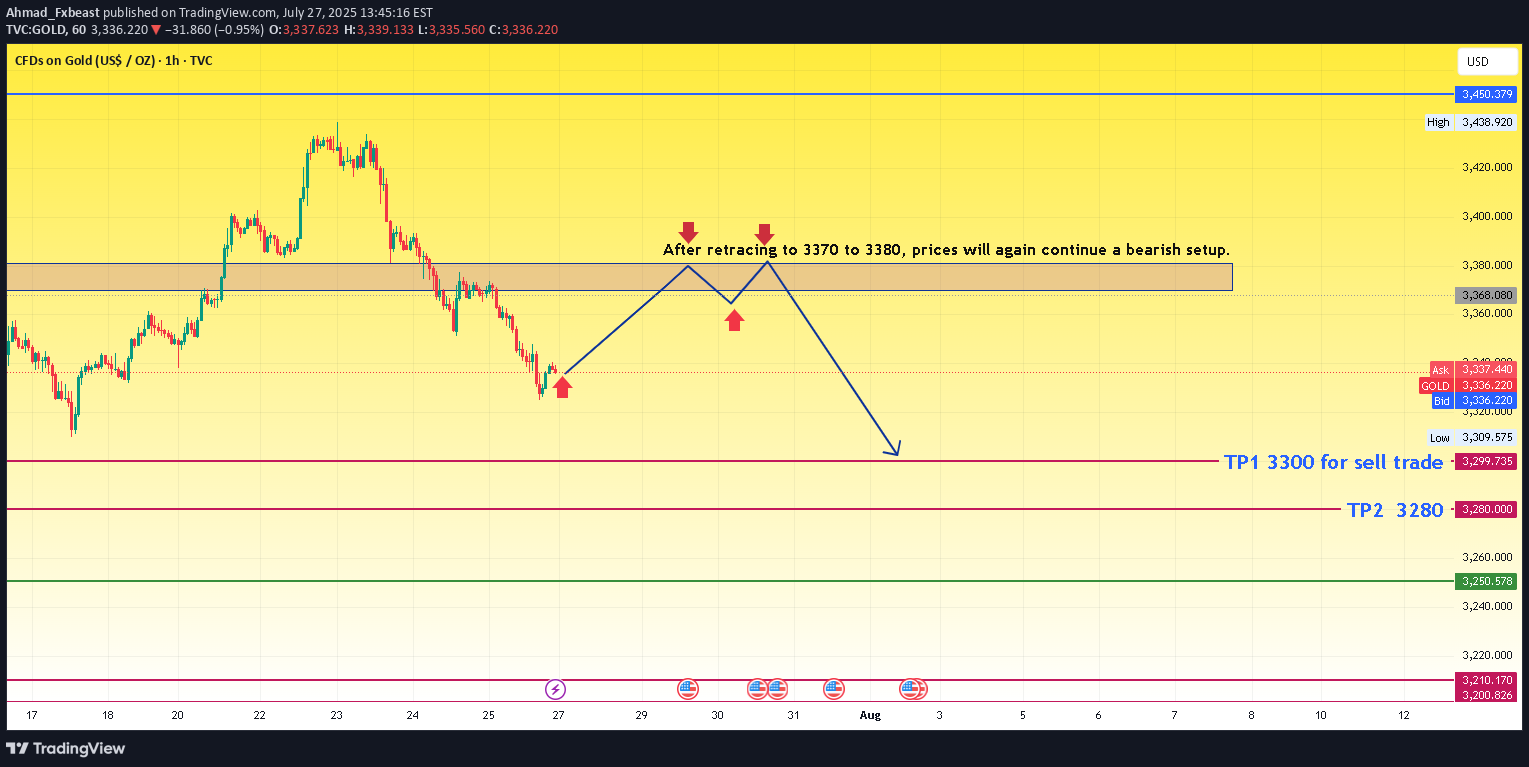Click the TradingView logo
This screenshot has width=1529, height=767.
66,748
